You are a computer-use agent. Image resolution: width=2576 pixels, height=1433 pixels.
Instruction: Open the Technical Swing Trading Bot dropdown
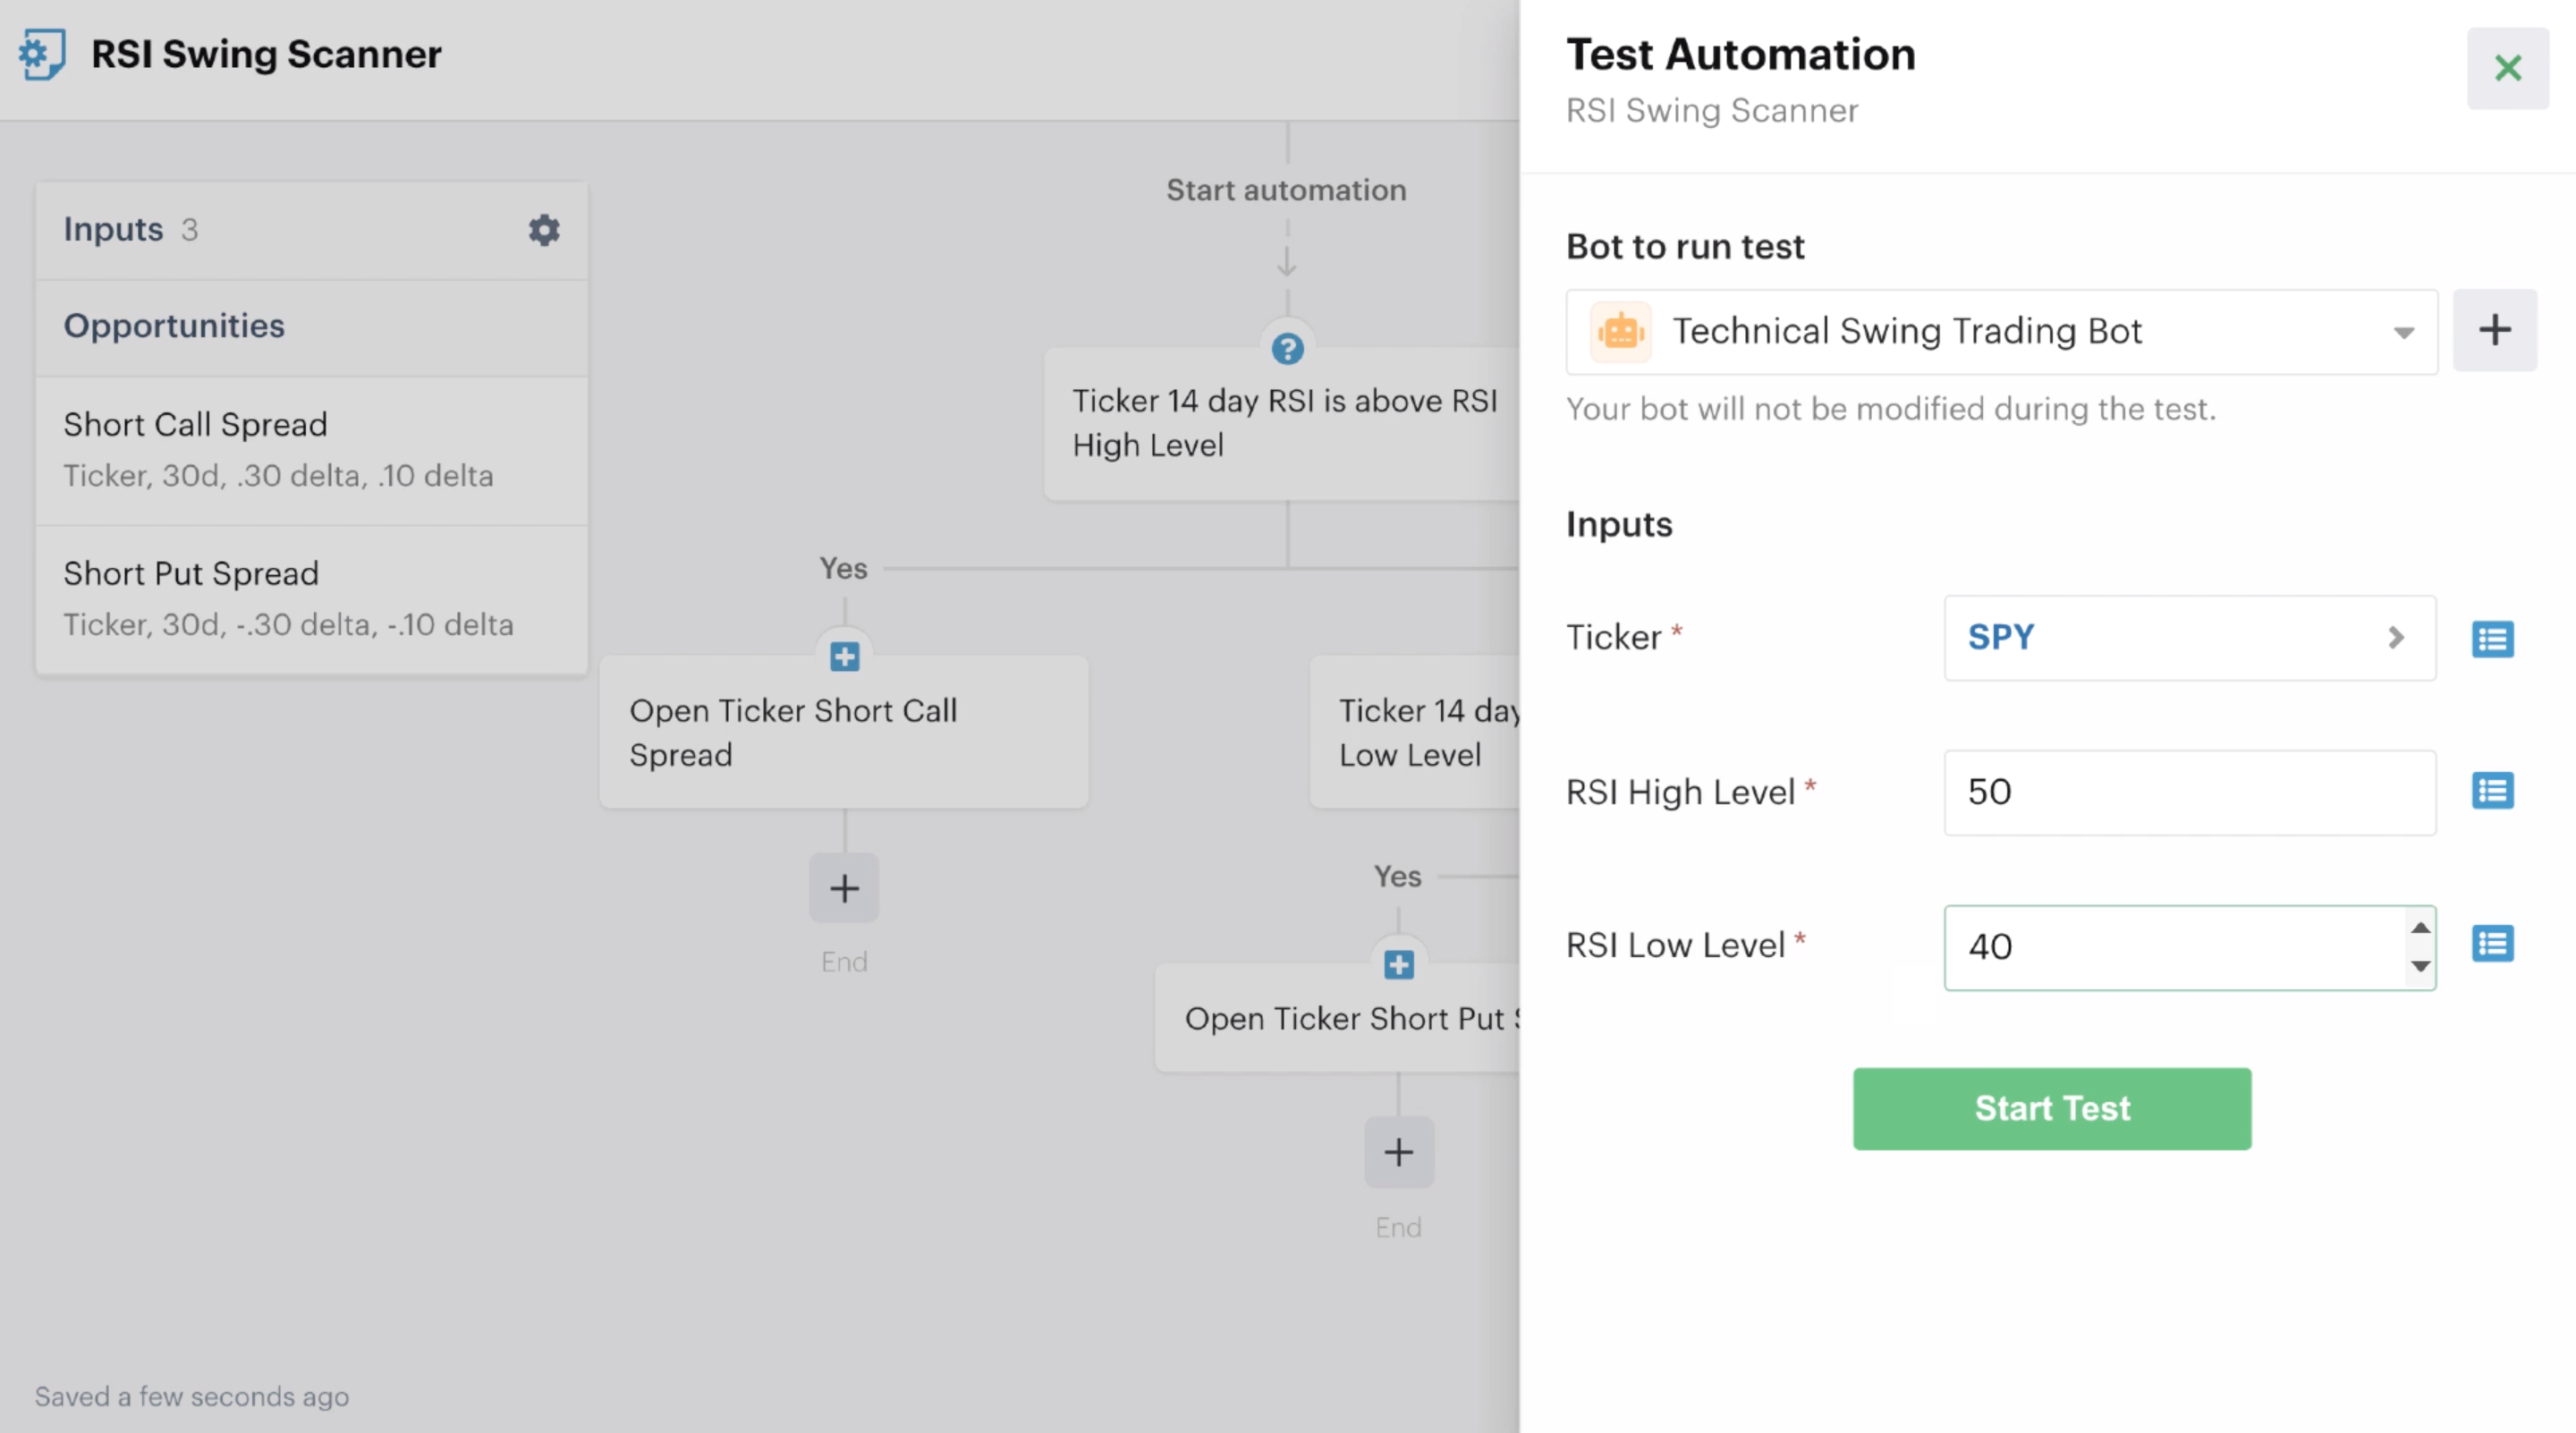pyautogui.click(x=2001, y=332)
